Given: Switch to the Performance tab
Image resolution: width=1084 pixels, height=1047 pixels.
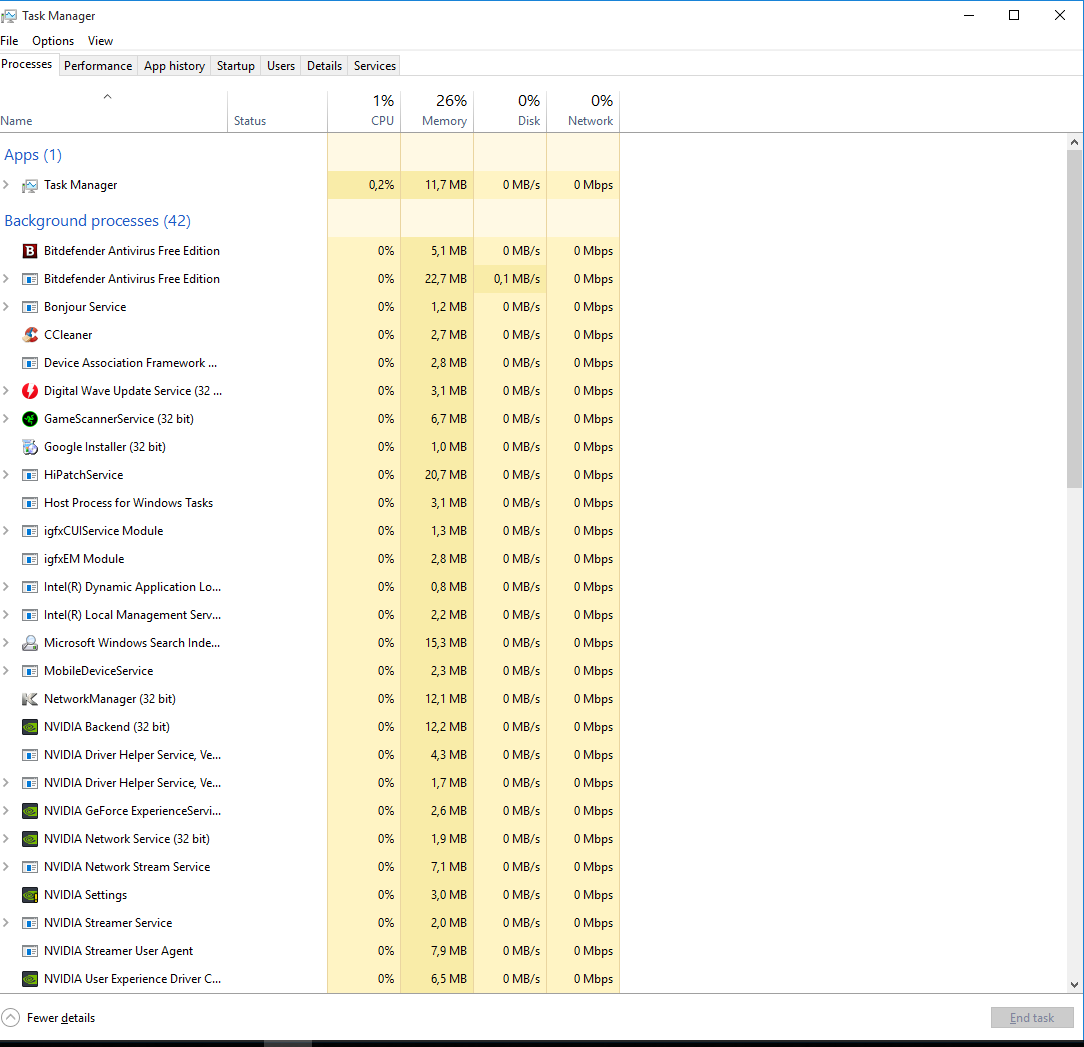Looking at the screenshot, I should (98, 66).
